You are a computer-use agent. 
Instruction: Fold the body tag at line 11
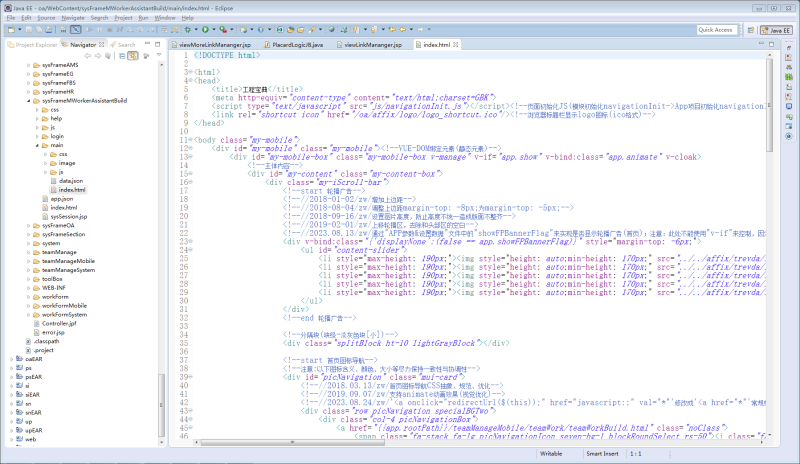[x=191, y=139]
